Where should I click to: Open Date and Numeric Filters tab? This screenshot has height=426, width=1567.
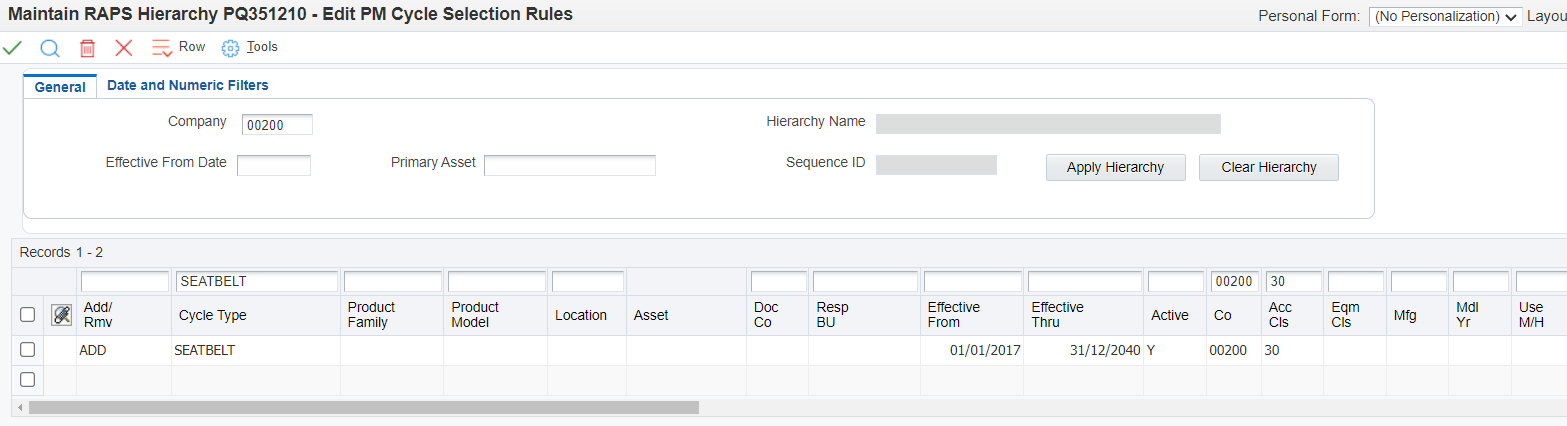pyautogui.click(x=188, y=86)
